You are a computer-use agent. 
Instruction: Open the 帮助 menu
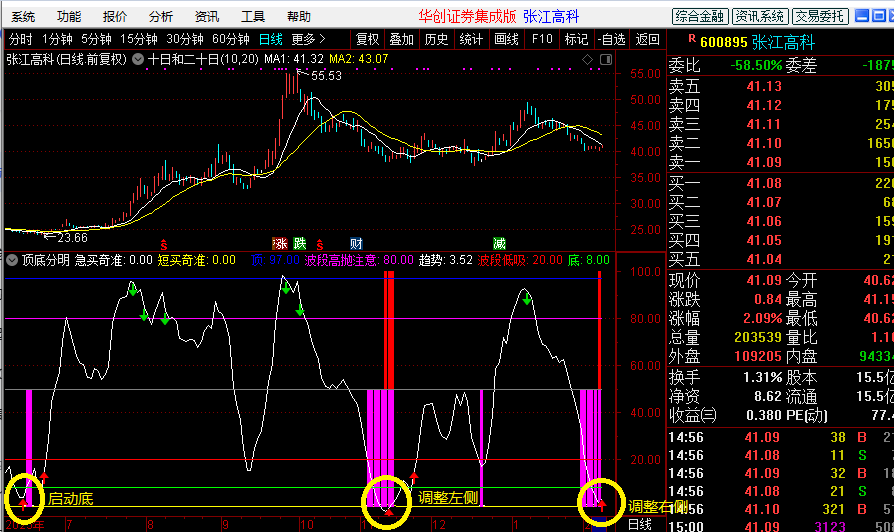tap(299, 17)
